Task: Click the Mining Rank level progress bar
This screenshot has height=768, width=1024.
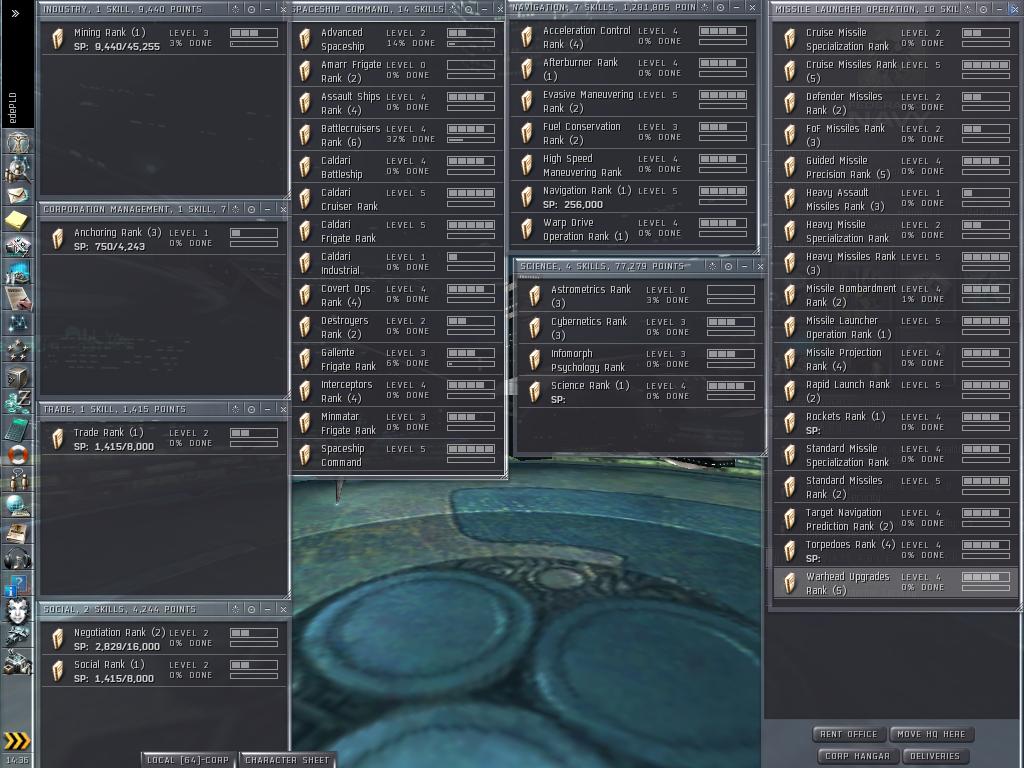Action: 254,33
